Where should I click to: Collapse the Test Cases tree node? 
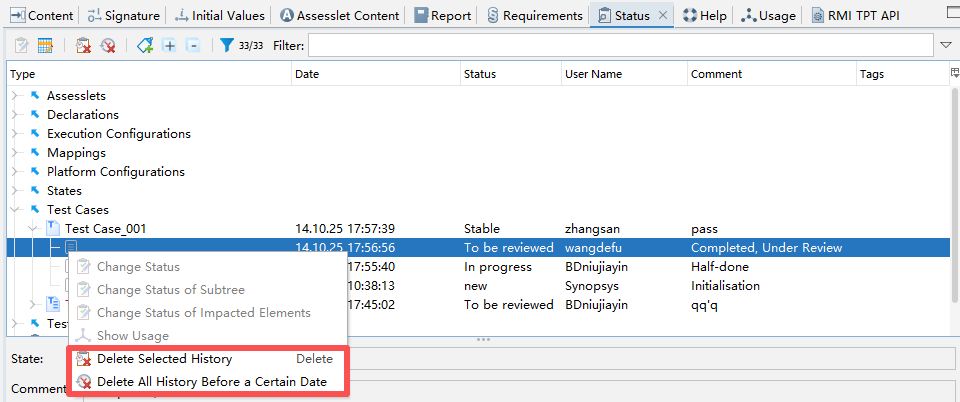[16, 210]
